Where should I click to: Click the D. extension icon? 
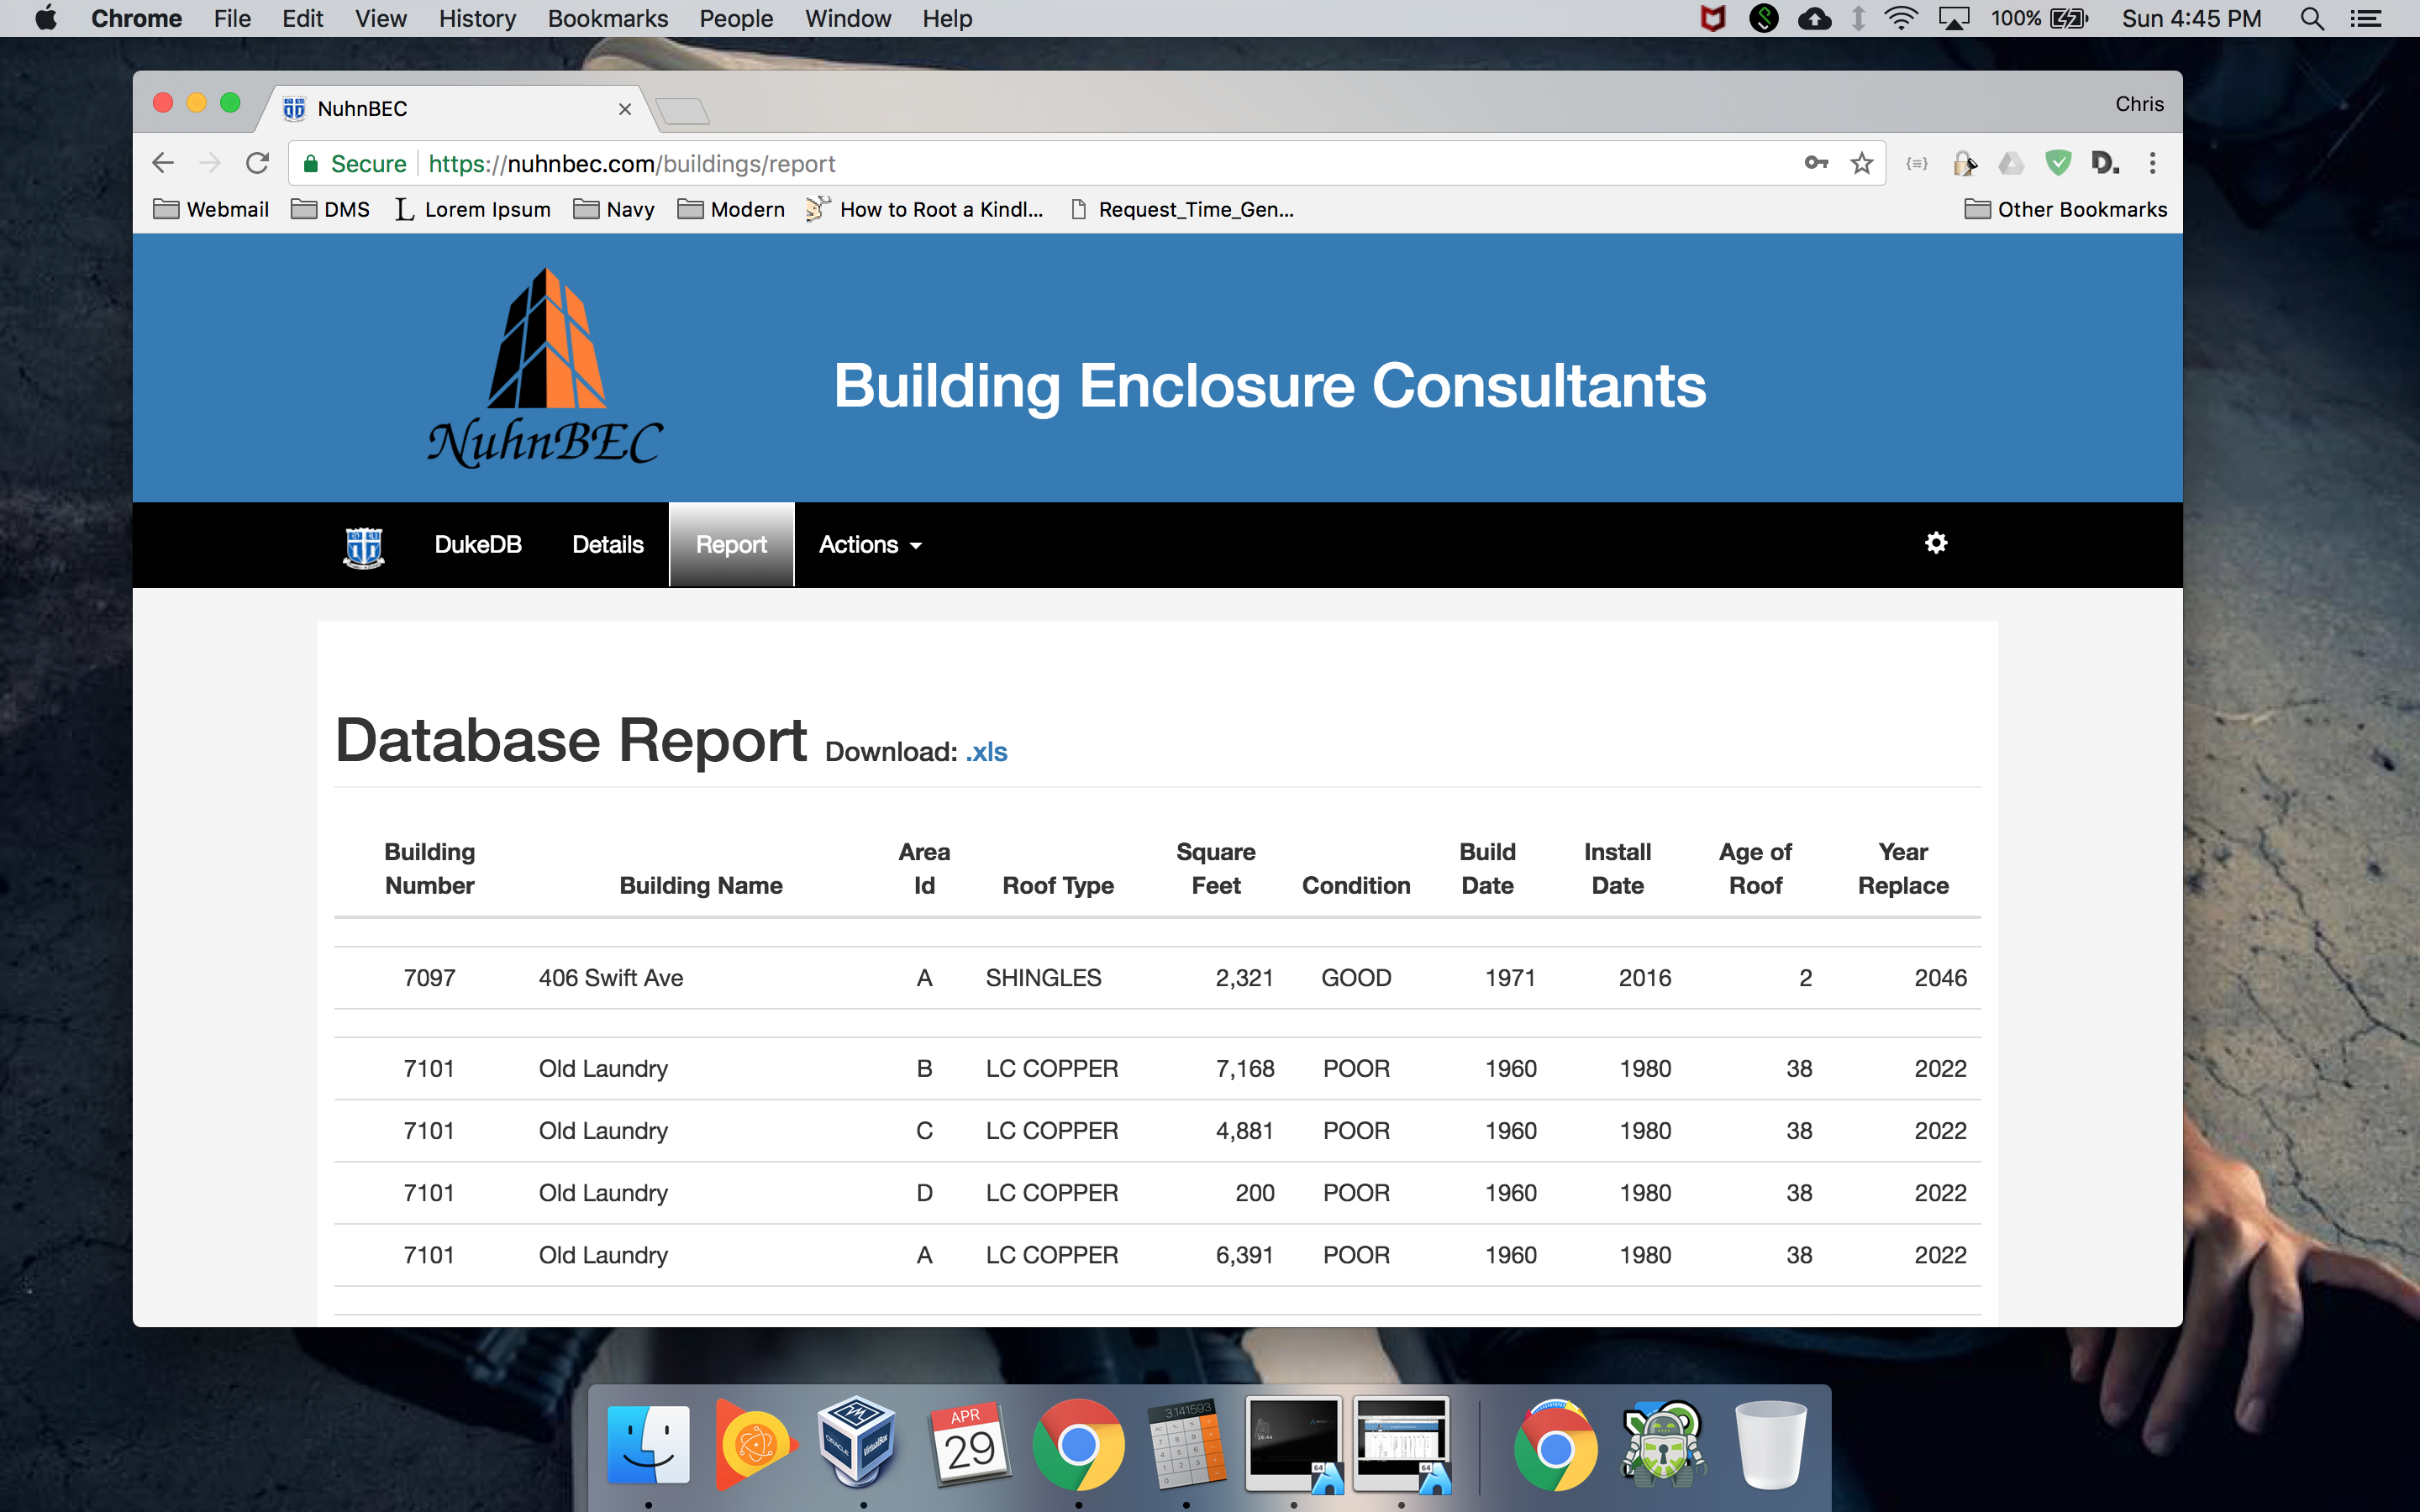tap(2104, 163)
